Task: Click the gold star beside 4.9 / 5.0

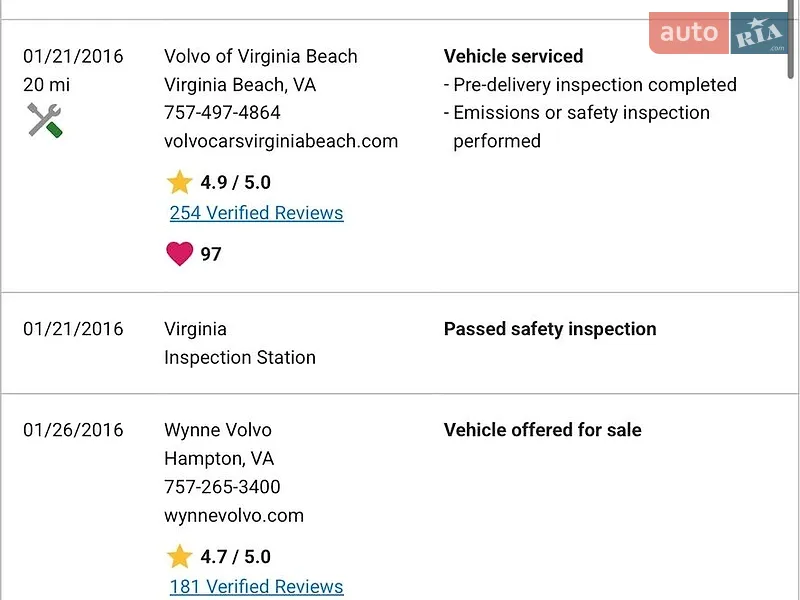Action: (179, 182)
